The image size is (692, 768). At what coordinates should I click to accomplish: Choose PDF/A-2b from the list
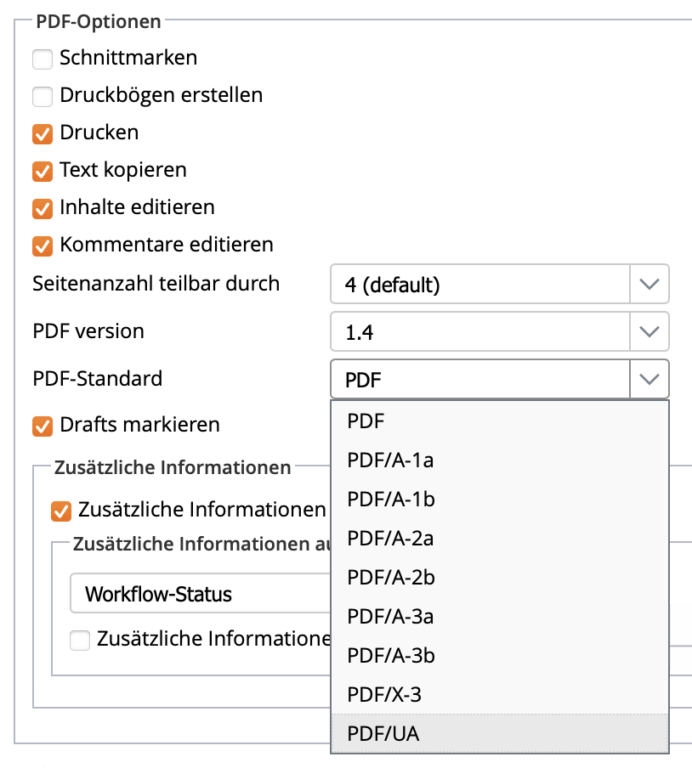pos(390,578)
